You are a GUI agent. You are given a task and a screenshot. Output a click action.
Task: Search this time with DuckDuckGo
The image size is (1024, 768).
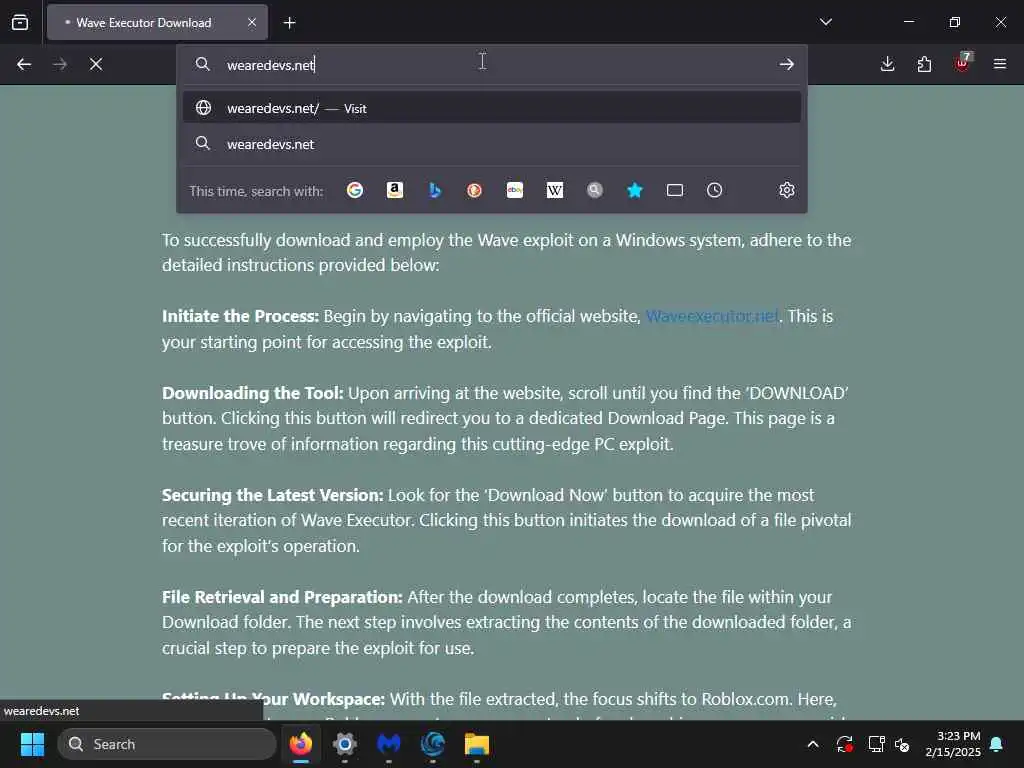pyautogui.click(x=475, y=190)
